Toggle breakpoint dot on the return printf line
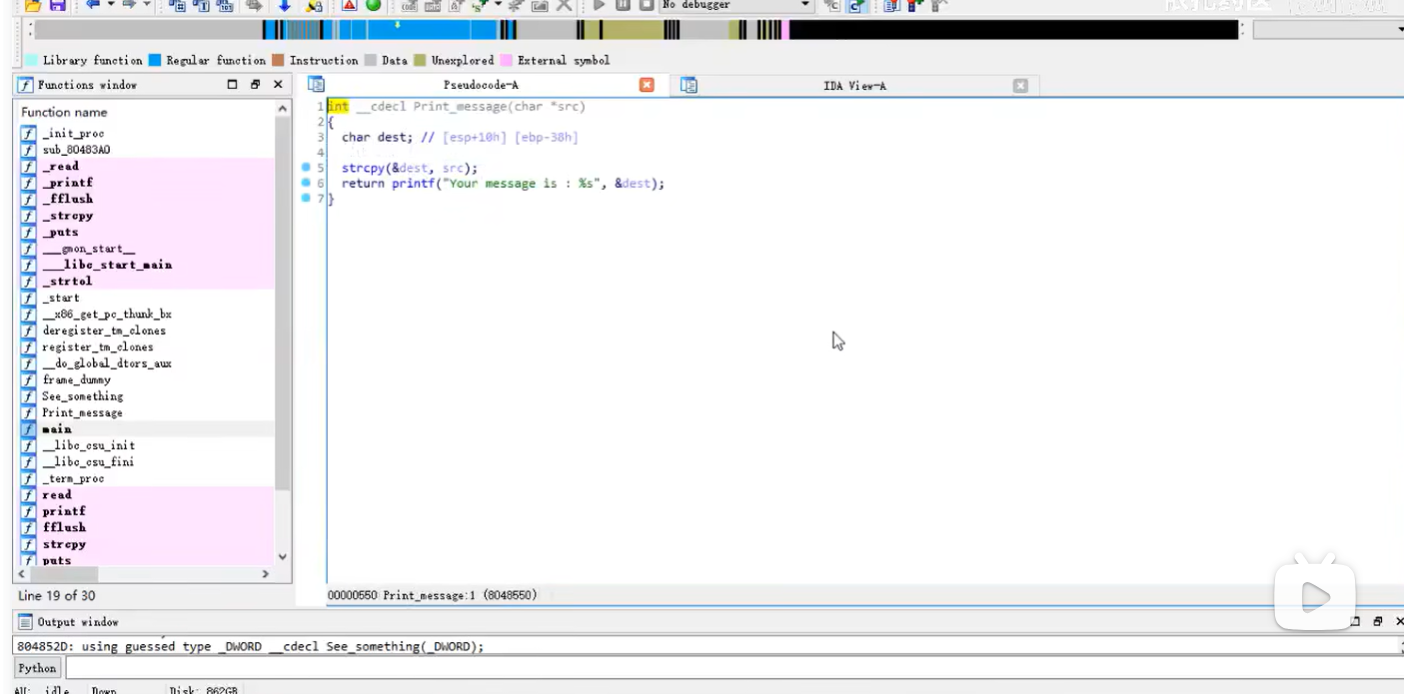 tap(306, 183)
